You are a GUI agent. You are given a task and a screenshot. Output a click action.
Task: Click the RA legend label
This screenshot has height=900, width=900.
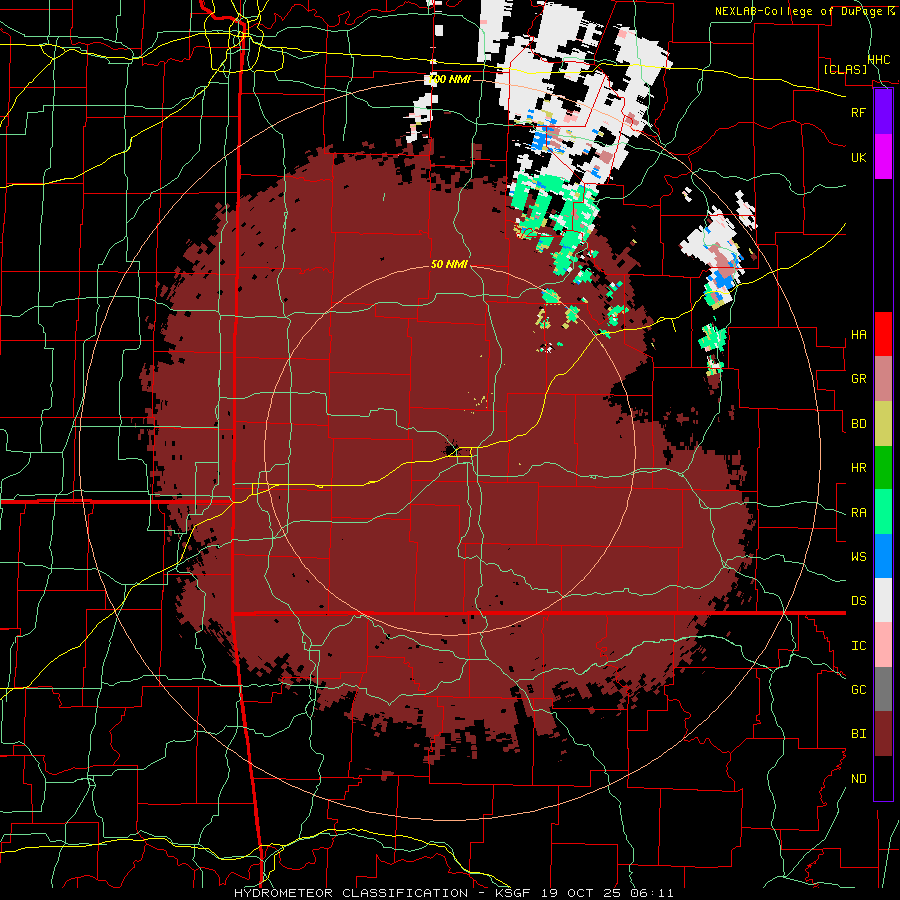click(858, 513)
